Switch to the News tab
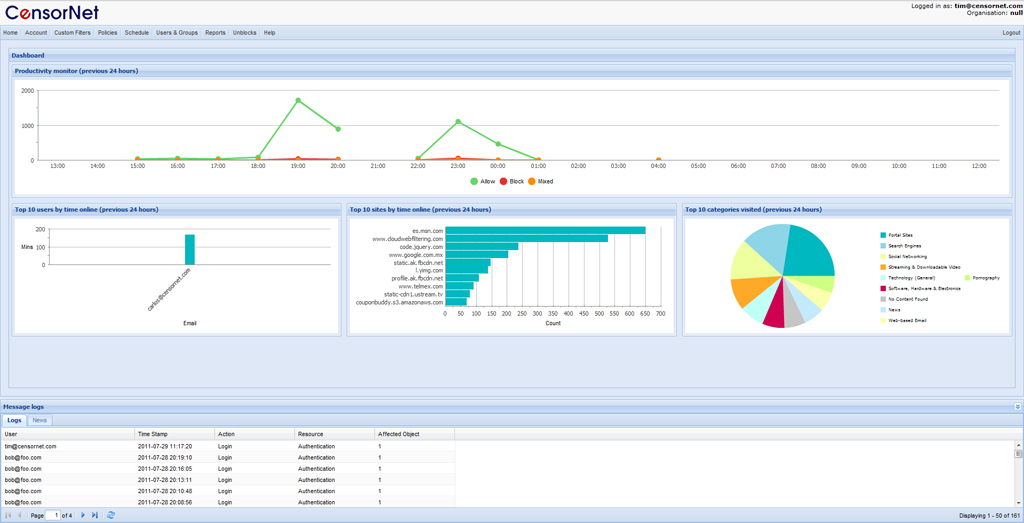Viewport: 1024px width, 523px height. coord(40,420)
